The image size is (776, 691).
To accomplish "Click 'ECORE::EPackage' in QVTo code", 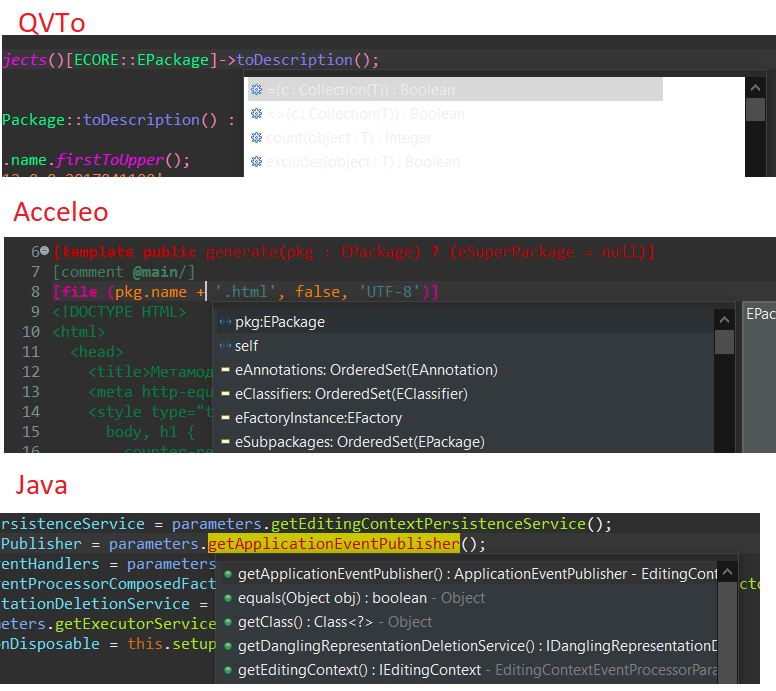I will pyautogui.click(x=141, y=60).
